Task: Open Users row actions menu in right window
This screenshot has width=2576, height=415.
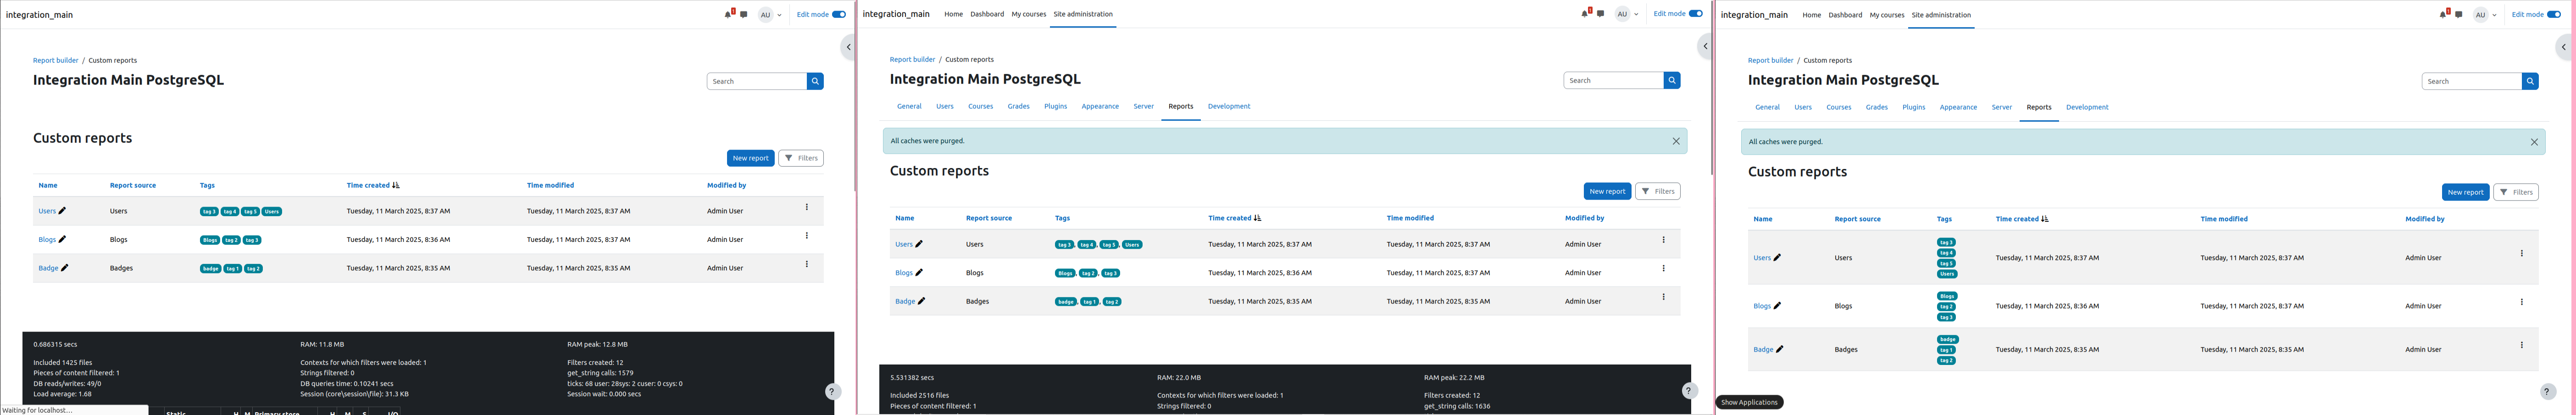Action: tap(2521, 253)
